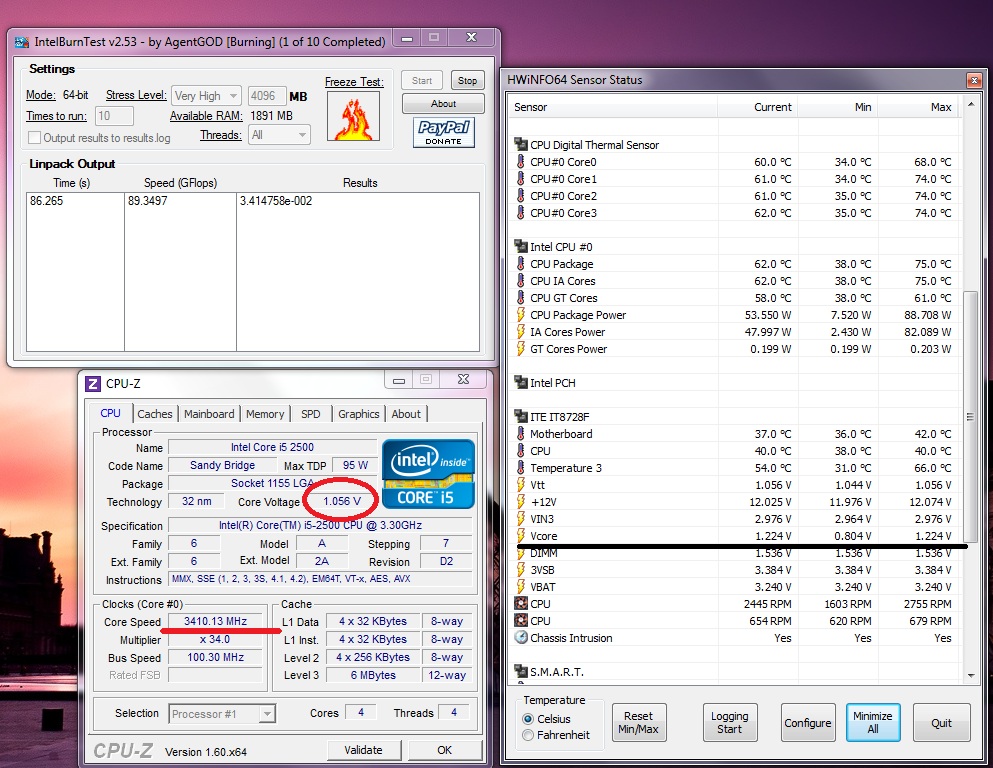Click the lightning icon beside GT Cores Power
This screenshot has height=768, width=993.
point(521,349)
